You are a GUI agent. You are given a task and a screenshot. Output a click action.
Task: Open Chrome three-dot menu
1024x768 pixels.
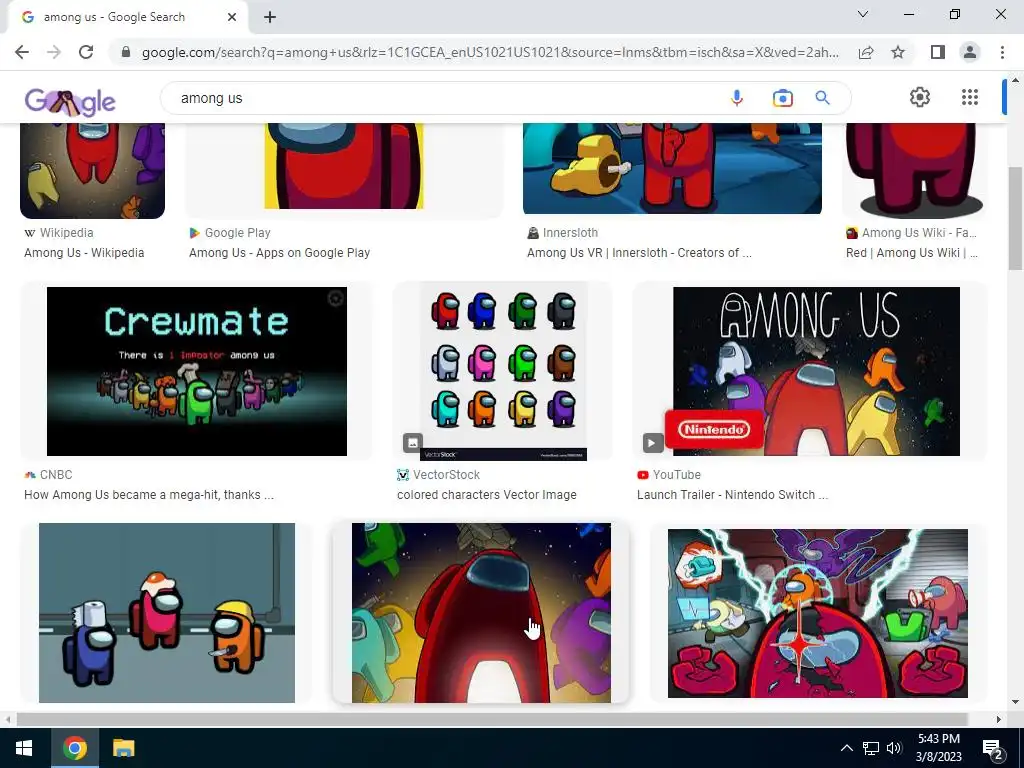(x=1002, y=52)
